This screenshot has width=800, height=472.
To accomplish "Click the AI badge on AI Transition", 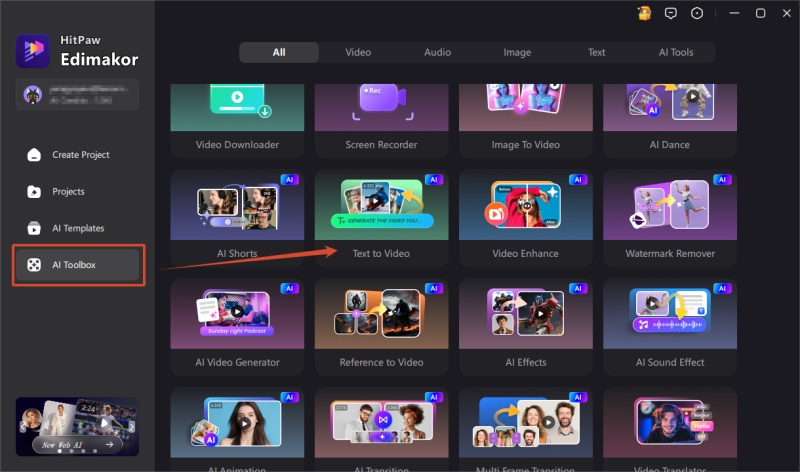I will [434, 397].
